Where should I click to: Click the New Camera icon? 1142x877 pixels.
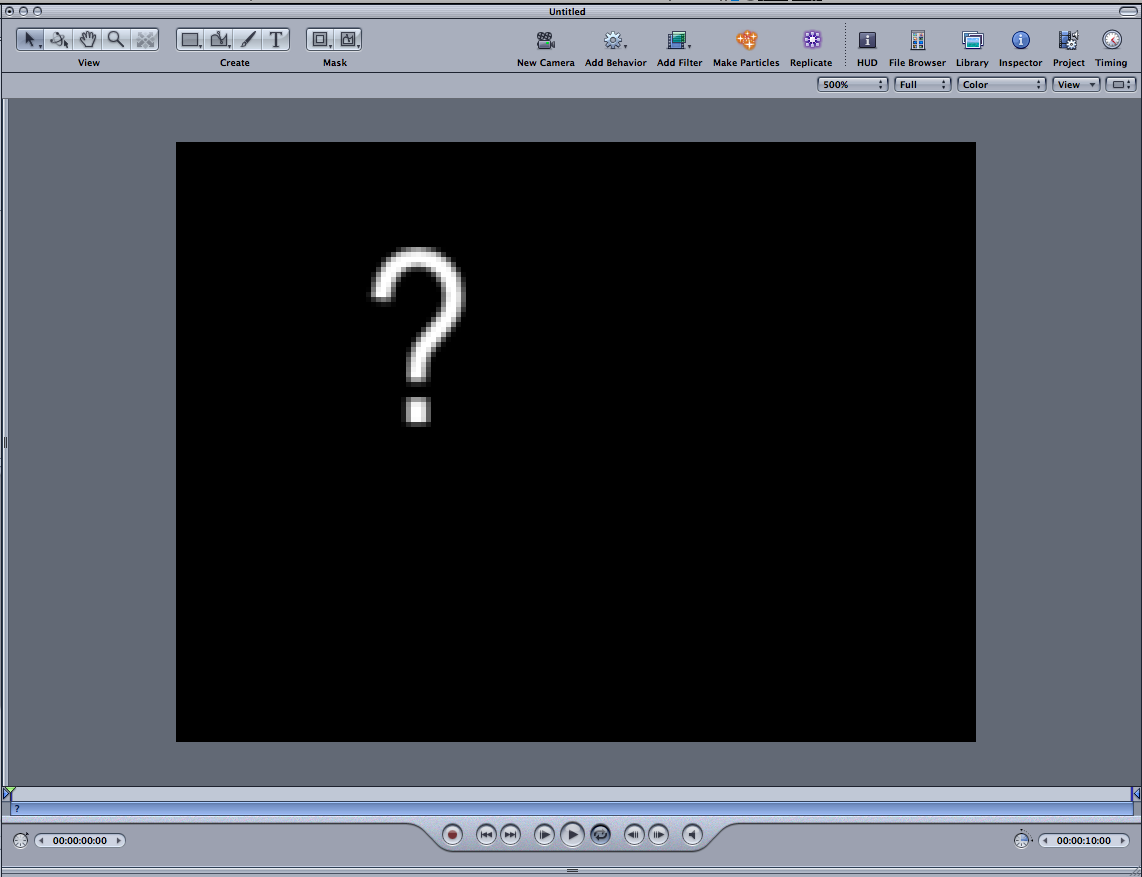click(x=545, y=41)
